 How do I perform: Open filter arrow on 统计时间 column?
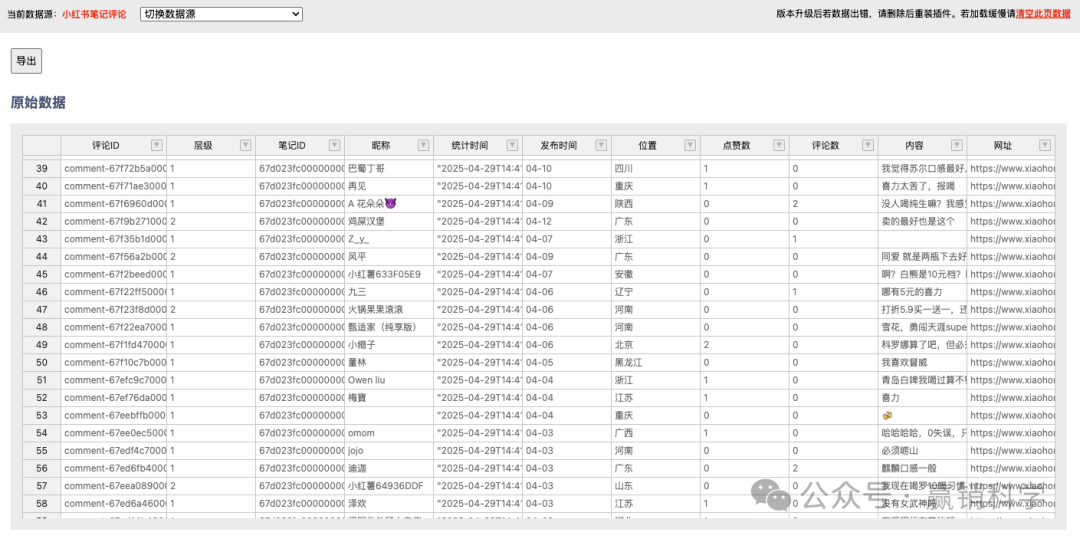pyautogui.click(x=512, y=145)
